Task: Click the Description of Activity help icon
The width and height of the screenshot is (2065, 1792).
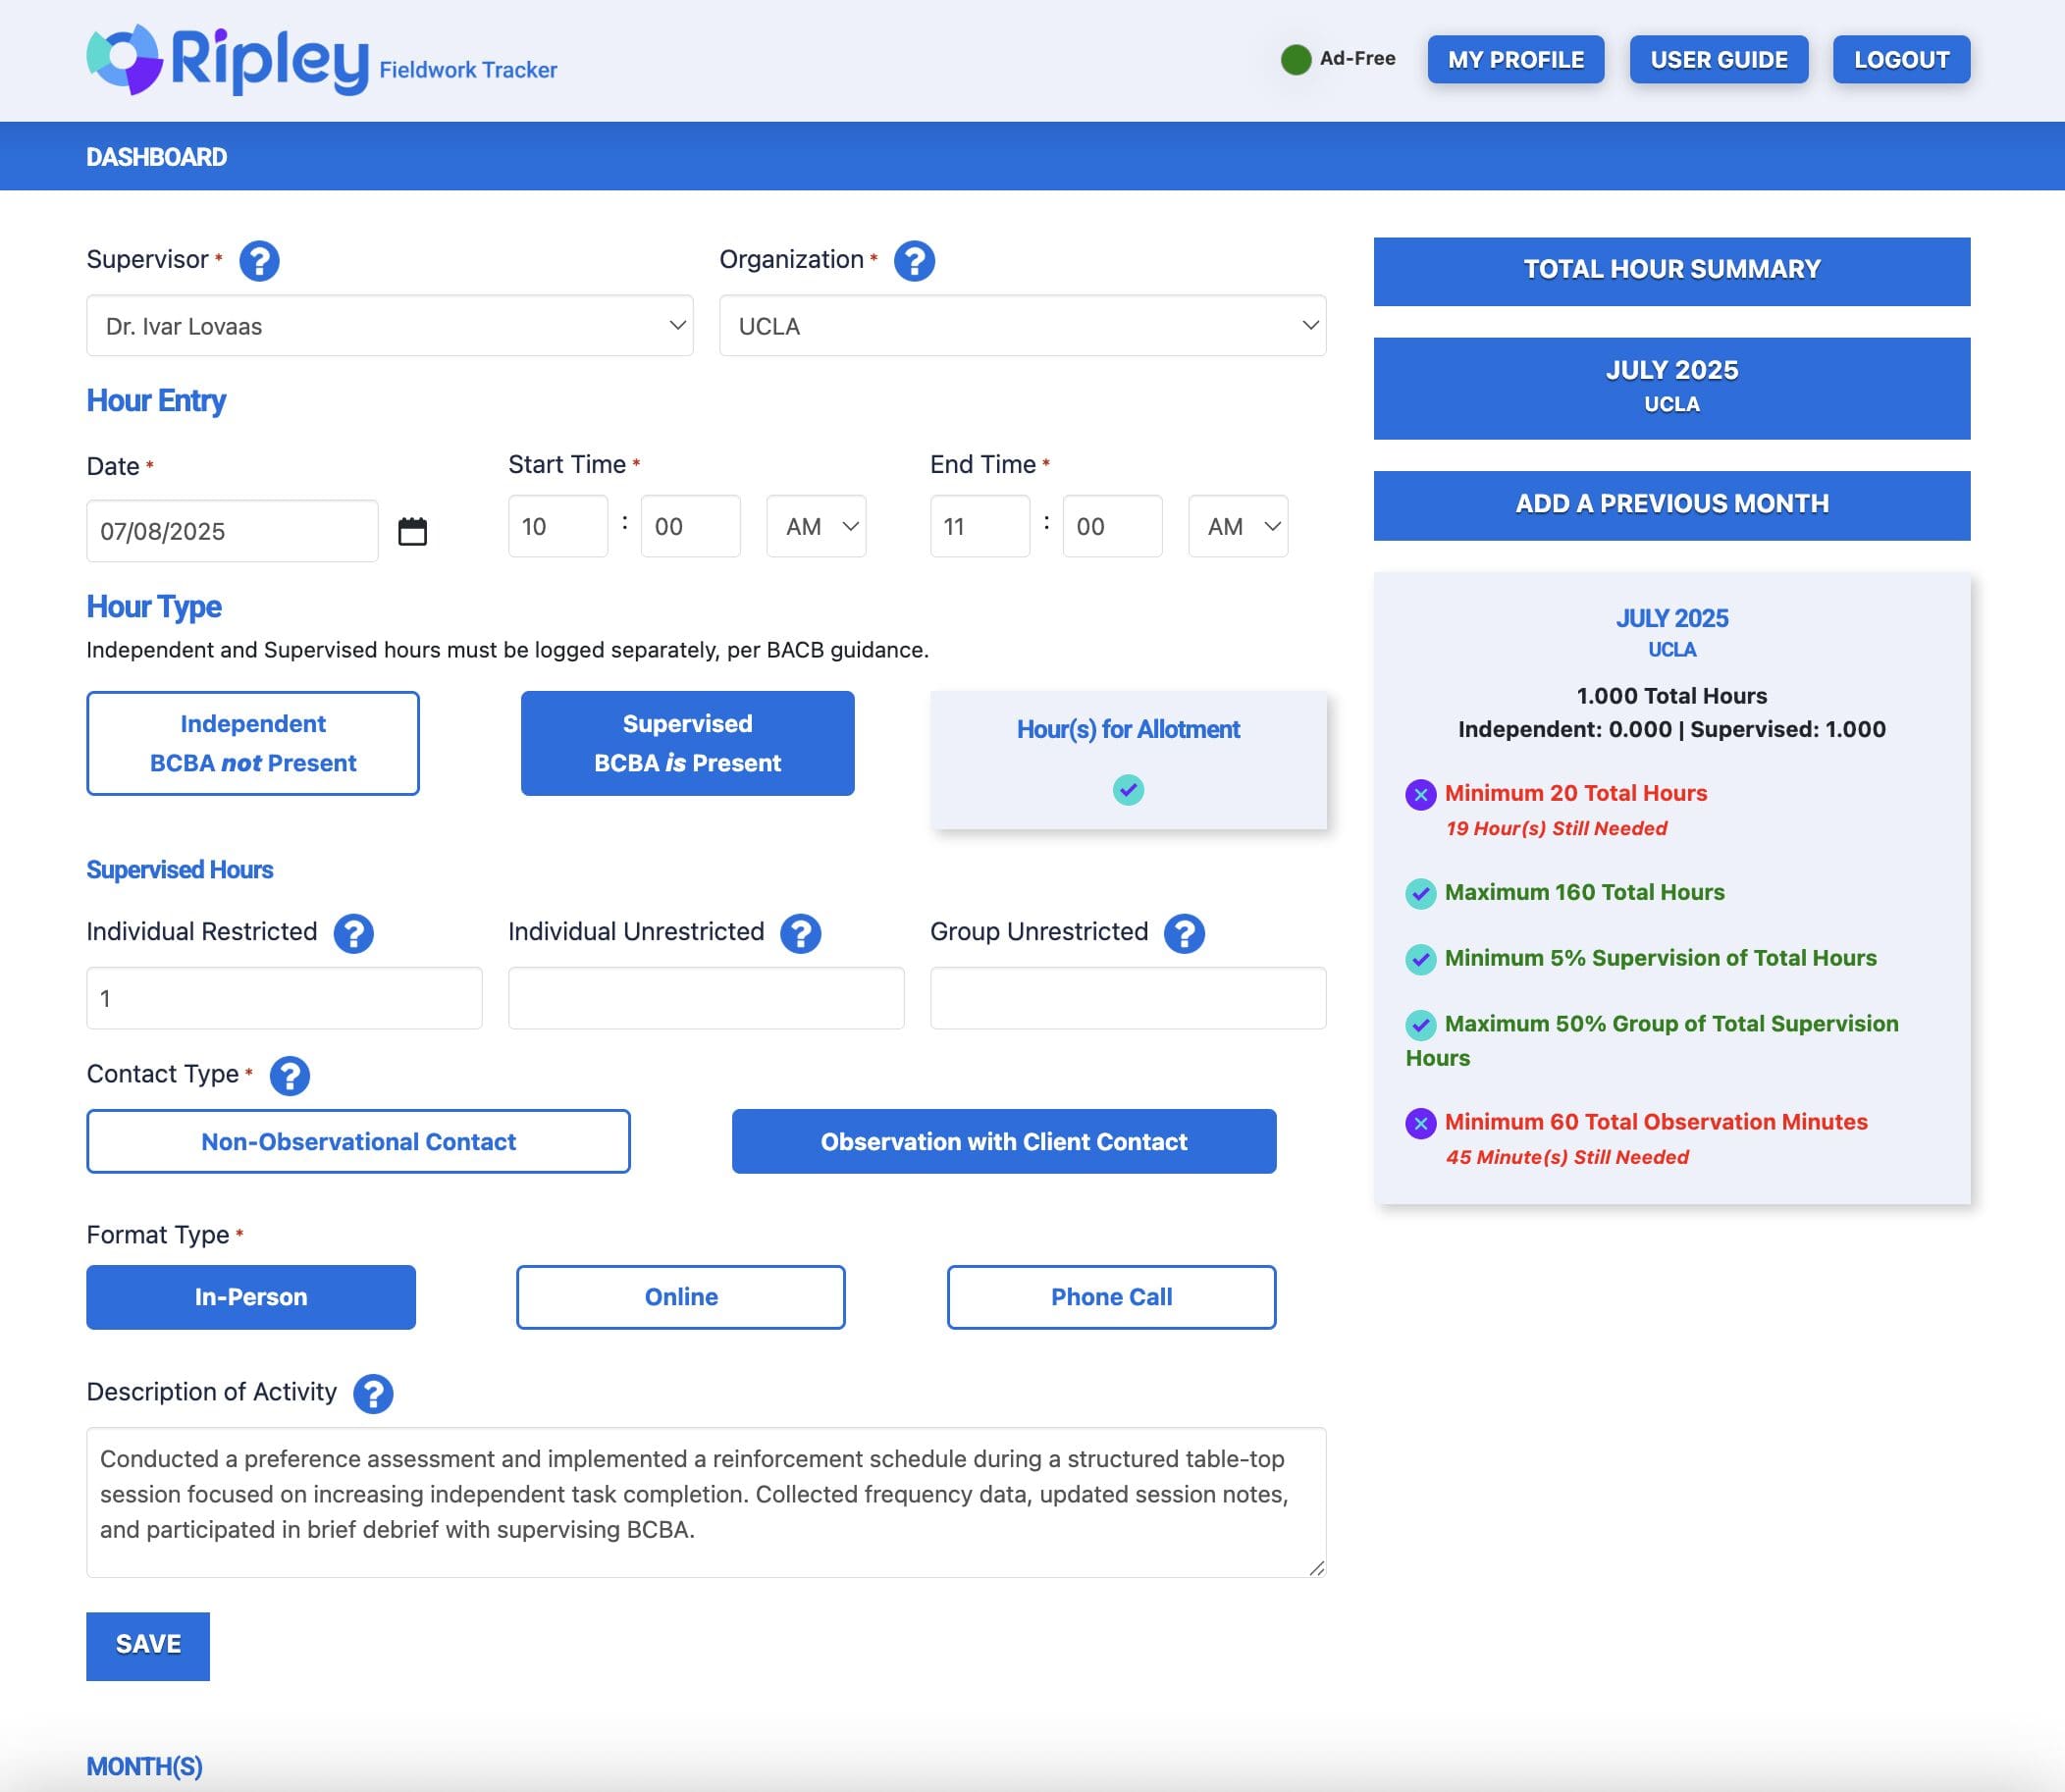Action: coord(373,1393)
